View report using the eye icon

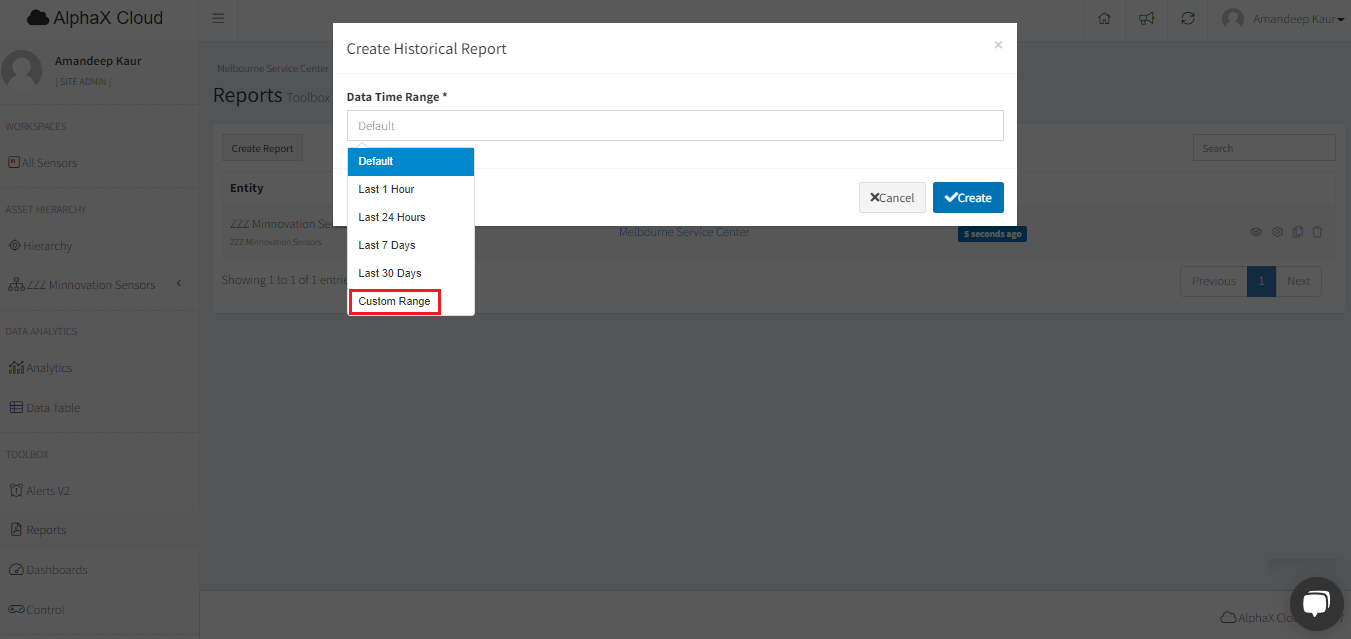[x=1256, y=232]
